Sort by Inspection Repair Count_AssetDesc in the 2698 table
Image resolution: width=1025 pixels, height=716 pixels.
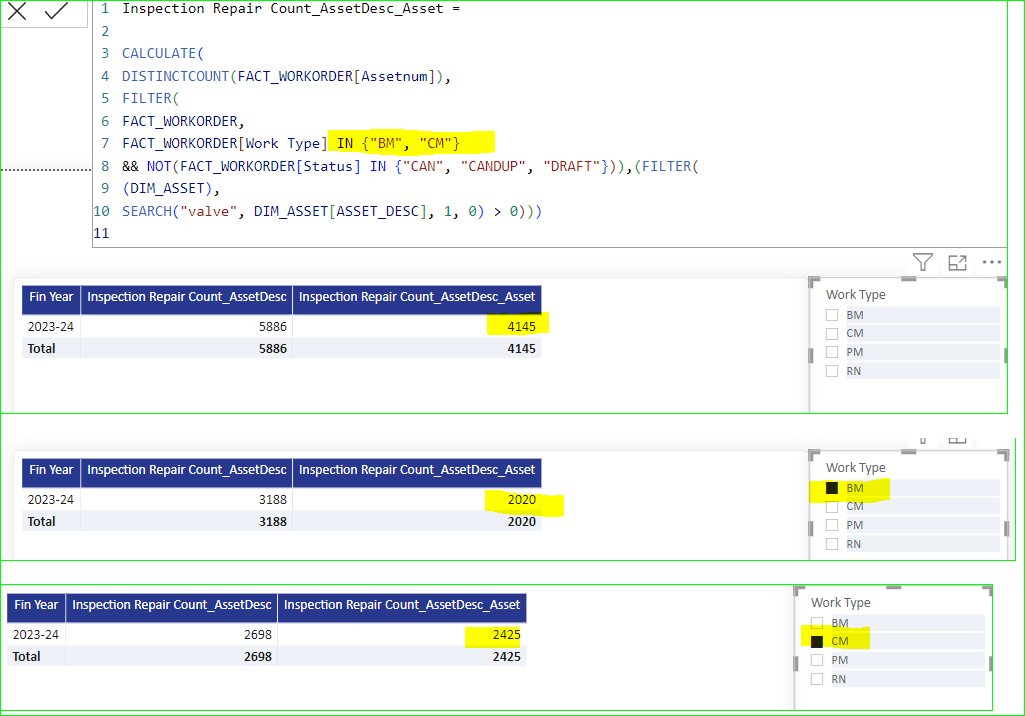point(171,605)
